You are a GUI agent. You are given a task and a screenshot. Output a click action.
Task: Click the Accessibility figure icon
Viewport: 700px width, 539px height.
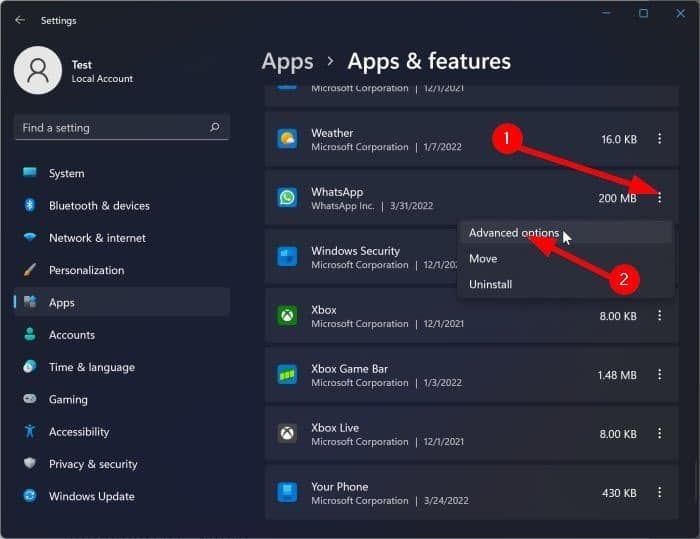click(30, 431)
